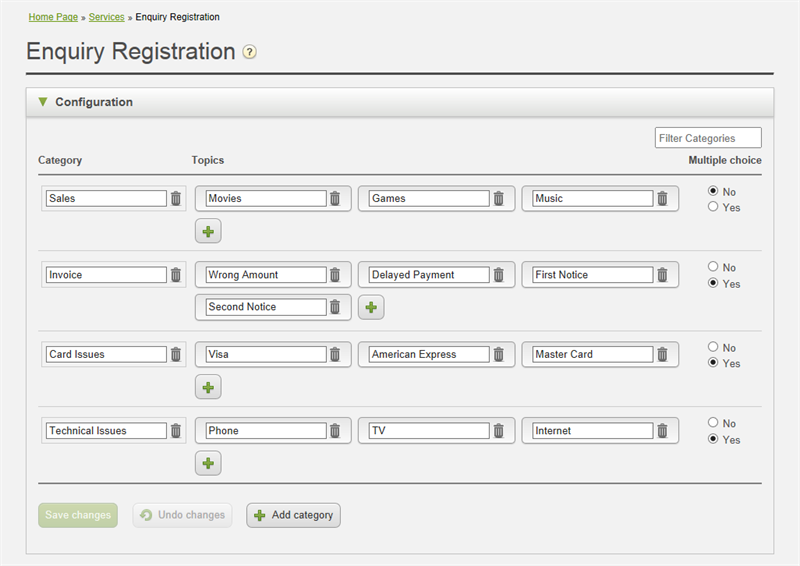Delete the Sales category with trash icon
This screenshot has width=800, height=566.
click(x=176, y=199)
